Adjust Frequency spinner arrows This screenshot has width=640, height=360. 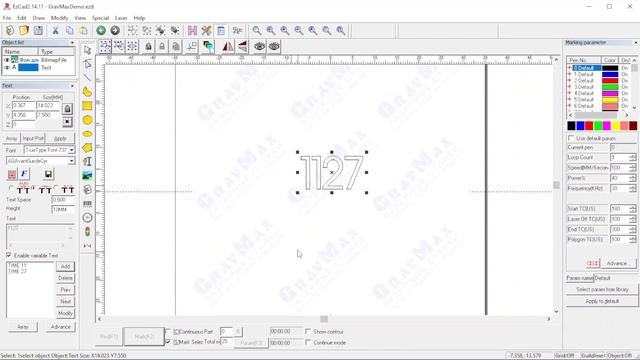point(633,189)
